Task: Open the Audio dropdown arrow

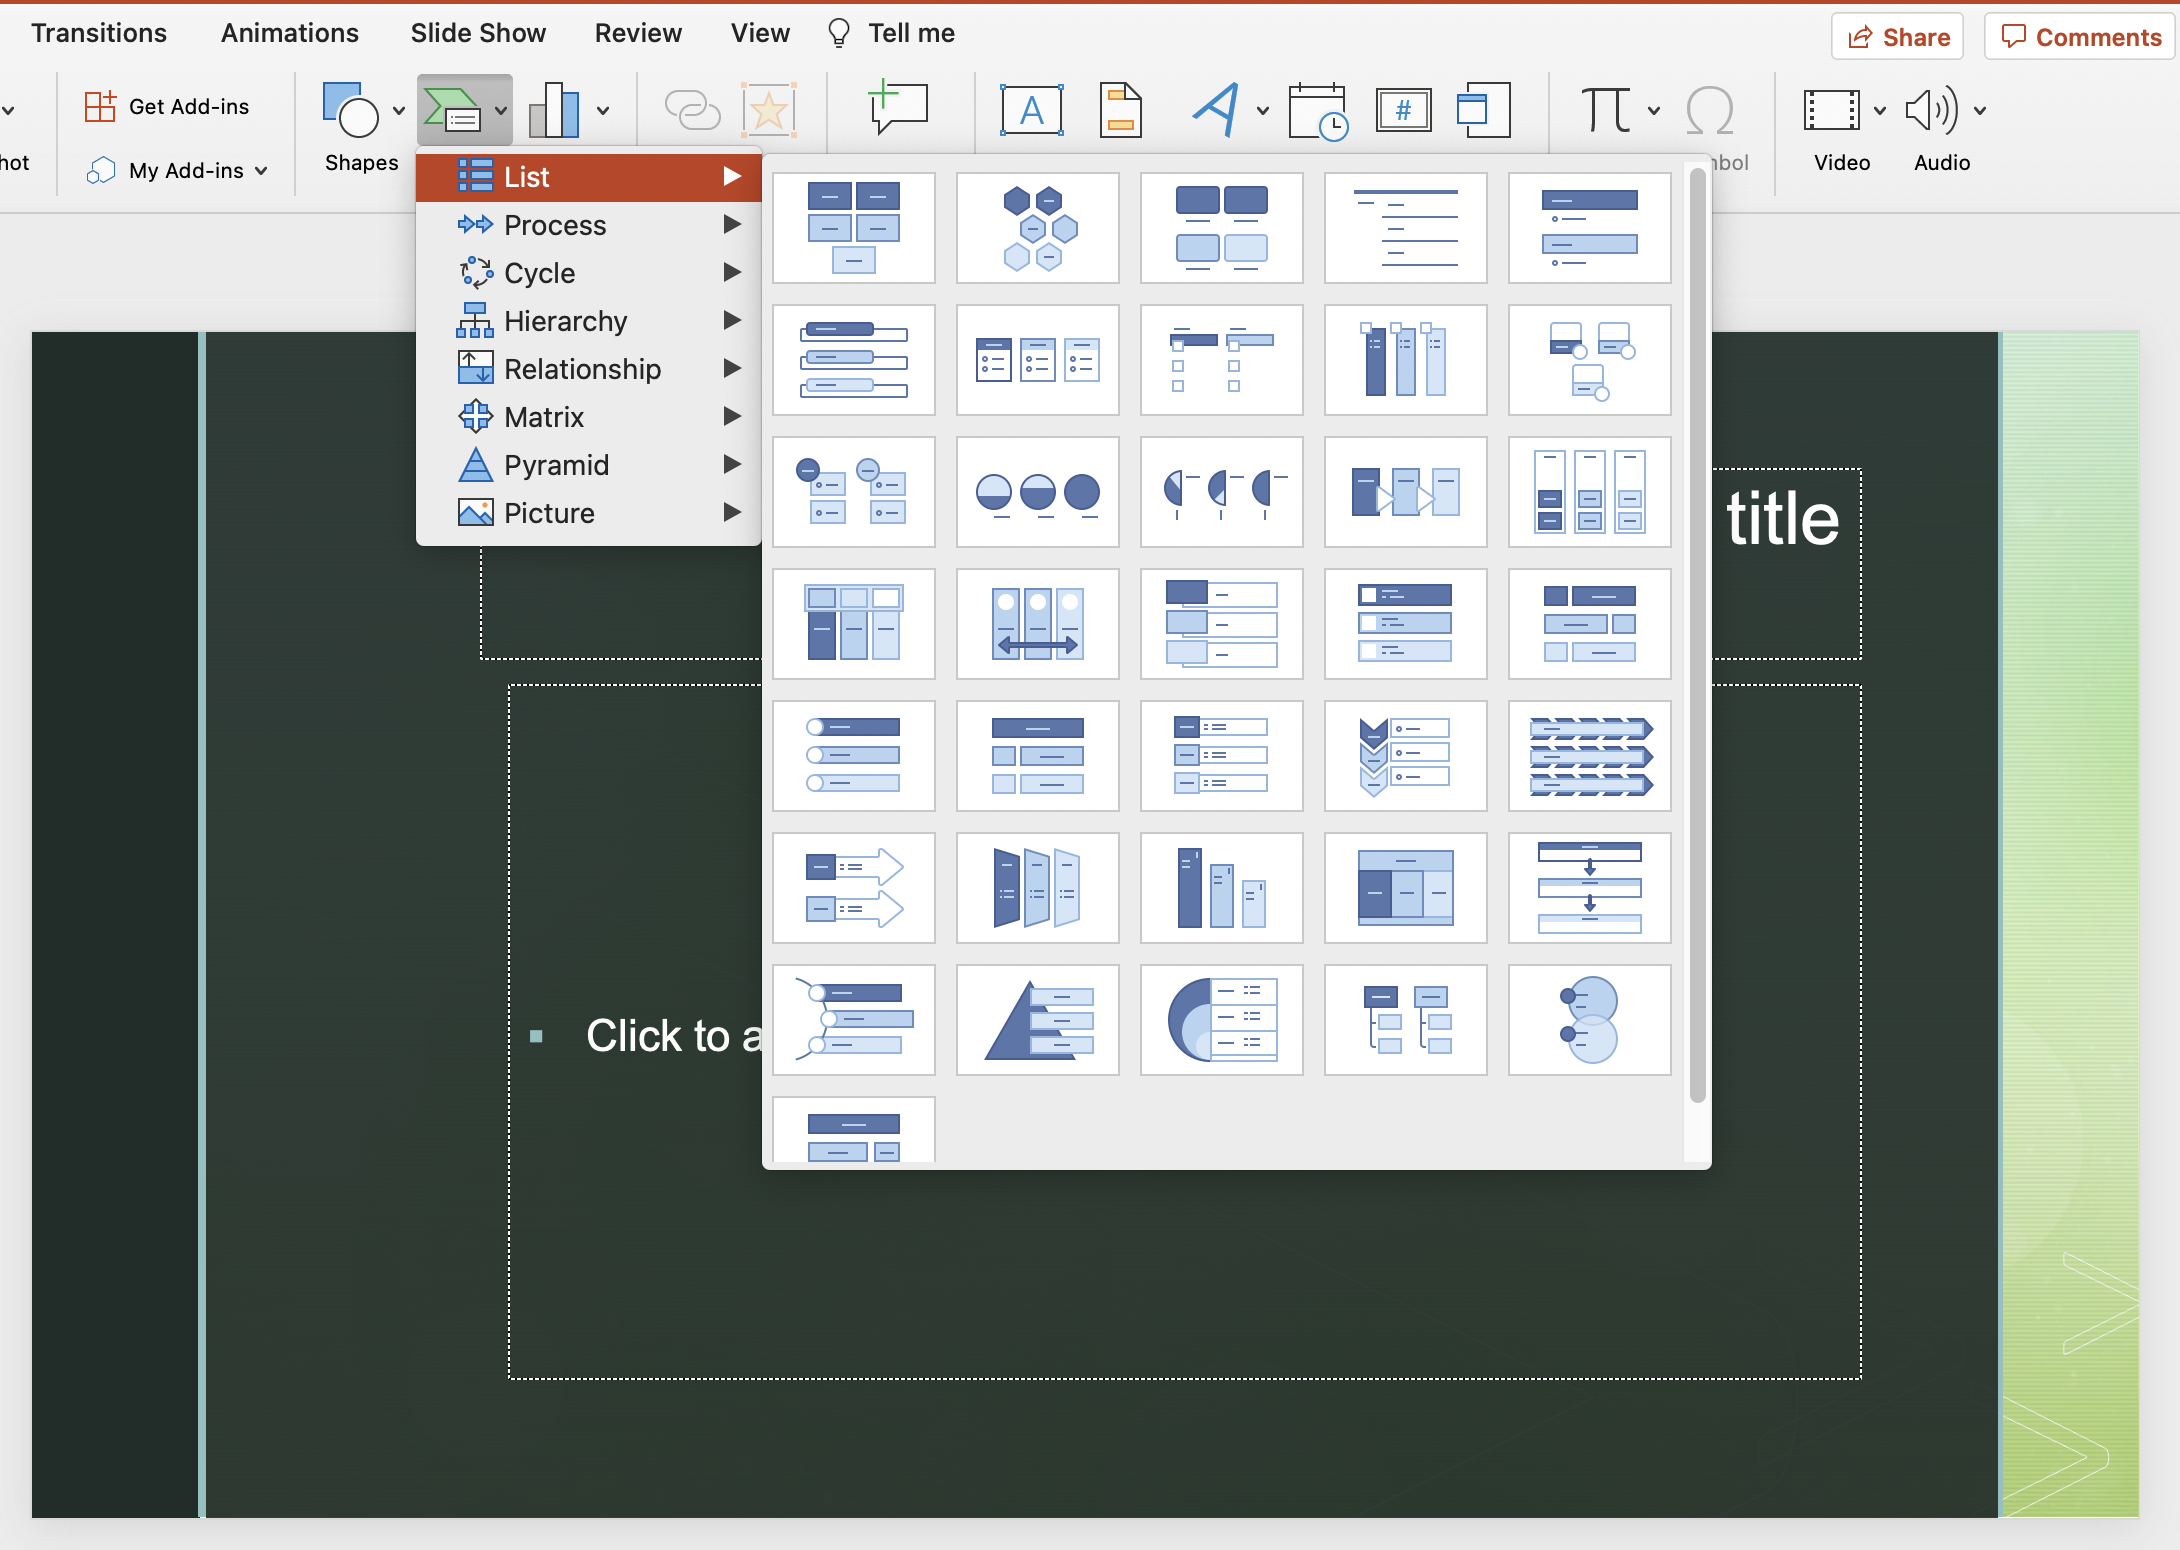Action: 1980,110
